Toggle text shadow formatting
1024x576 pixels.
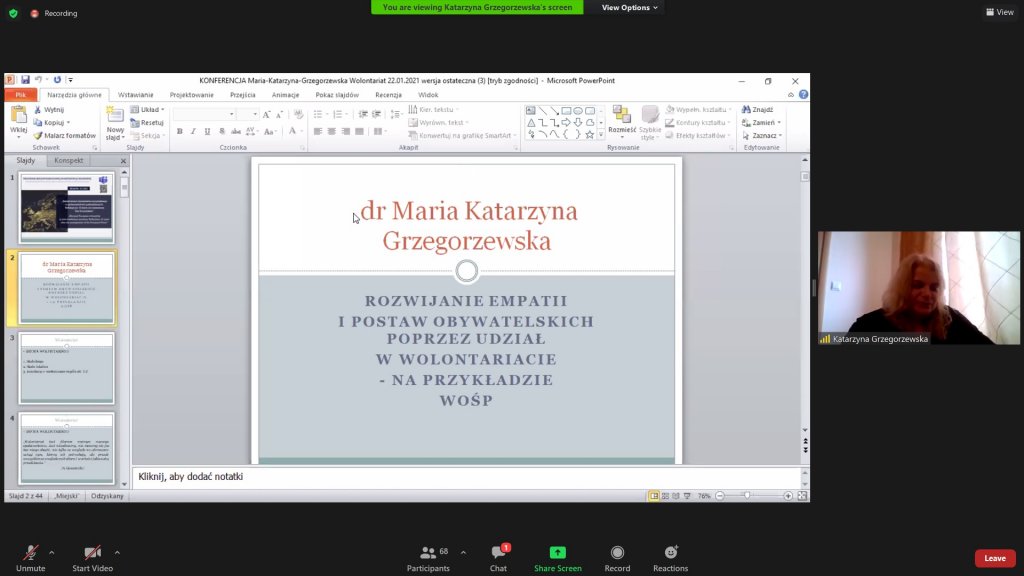point(222,131)
